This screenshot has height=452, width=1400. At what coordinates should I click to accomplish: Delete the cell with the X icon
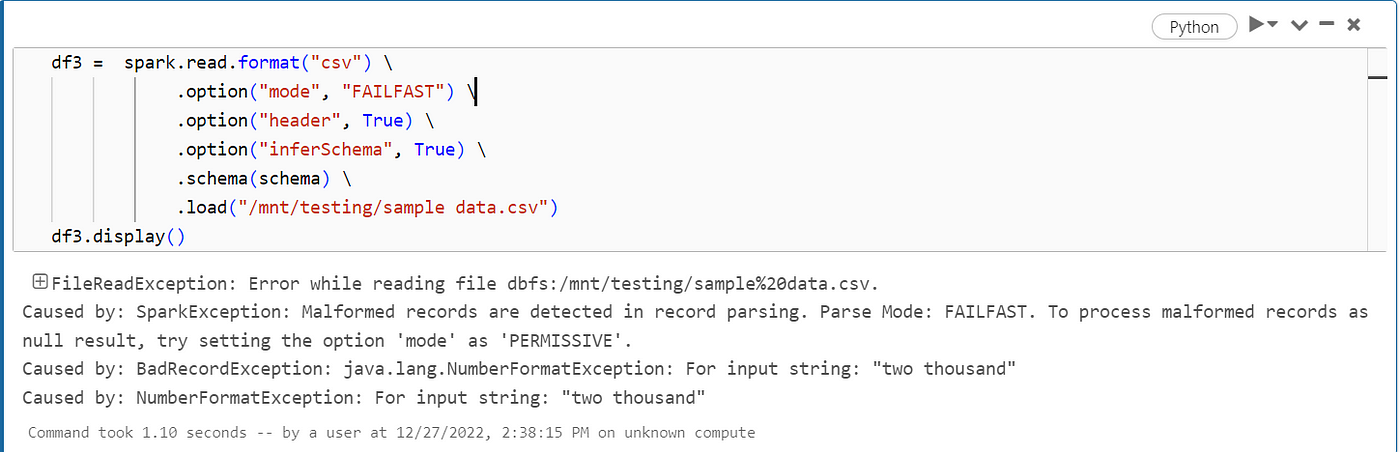[x=1353, y=25]
